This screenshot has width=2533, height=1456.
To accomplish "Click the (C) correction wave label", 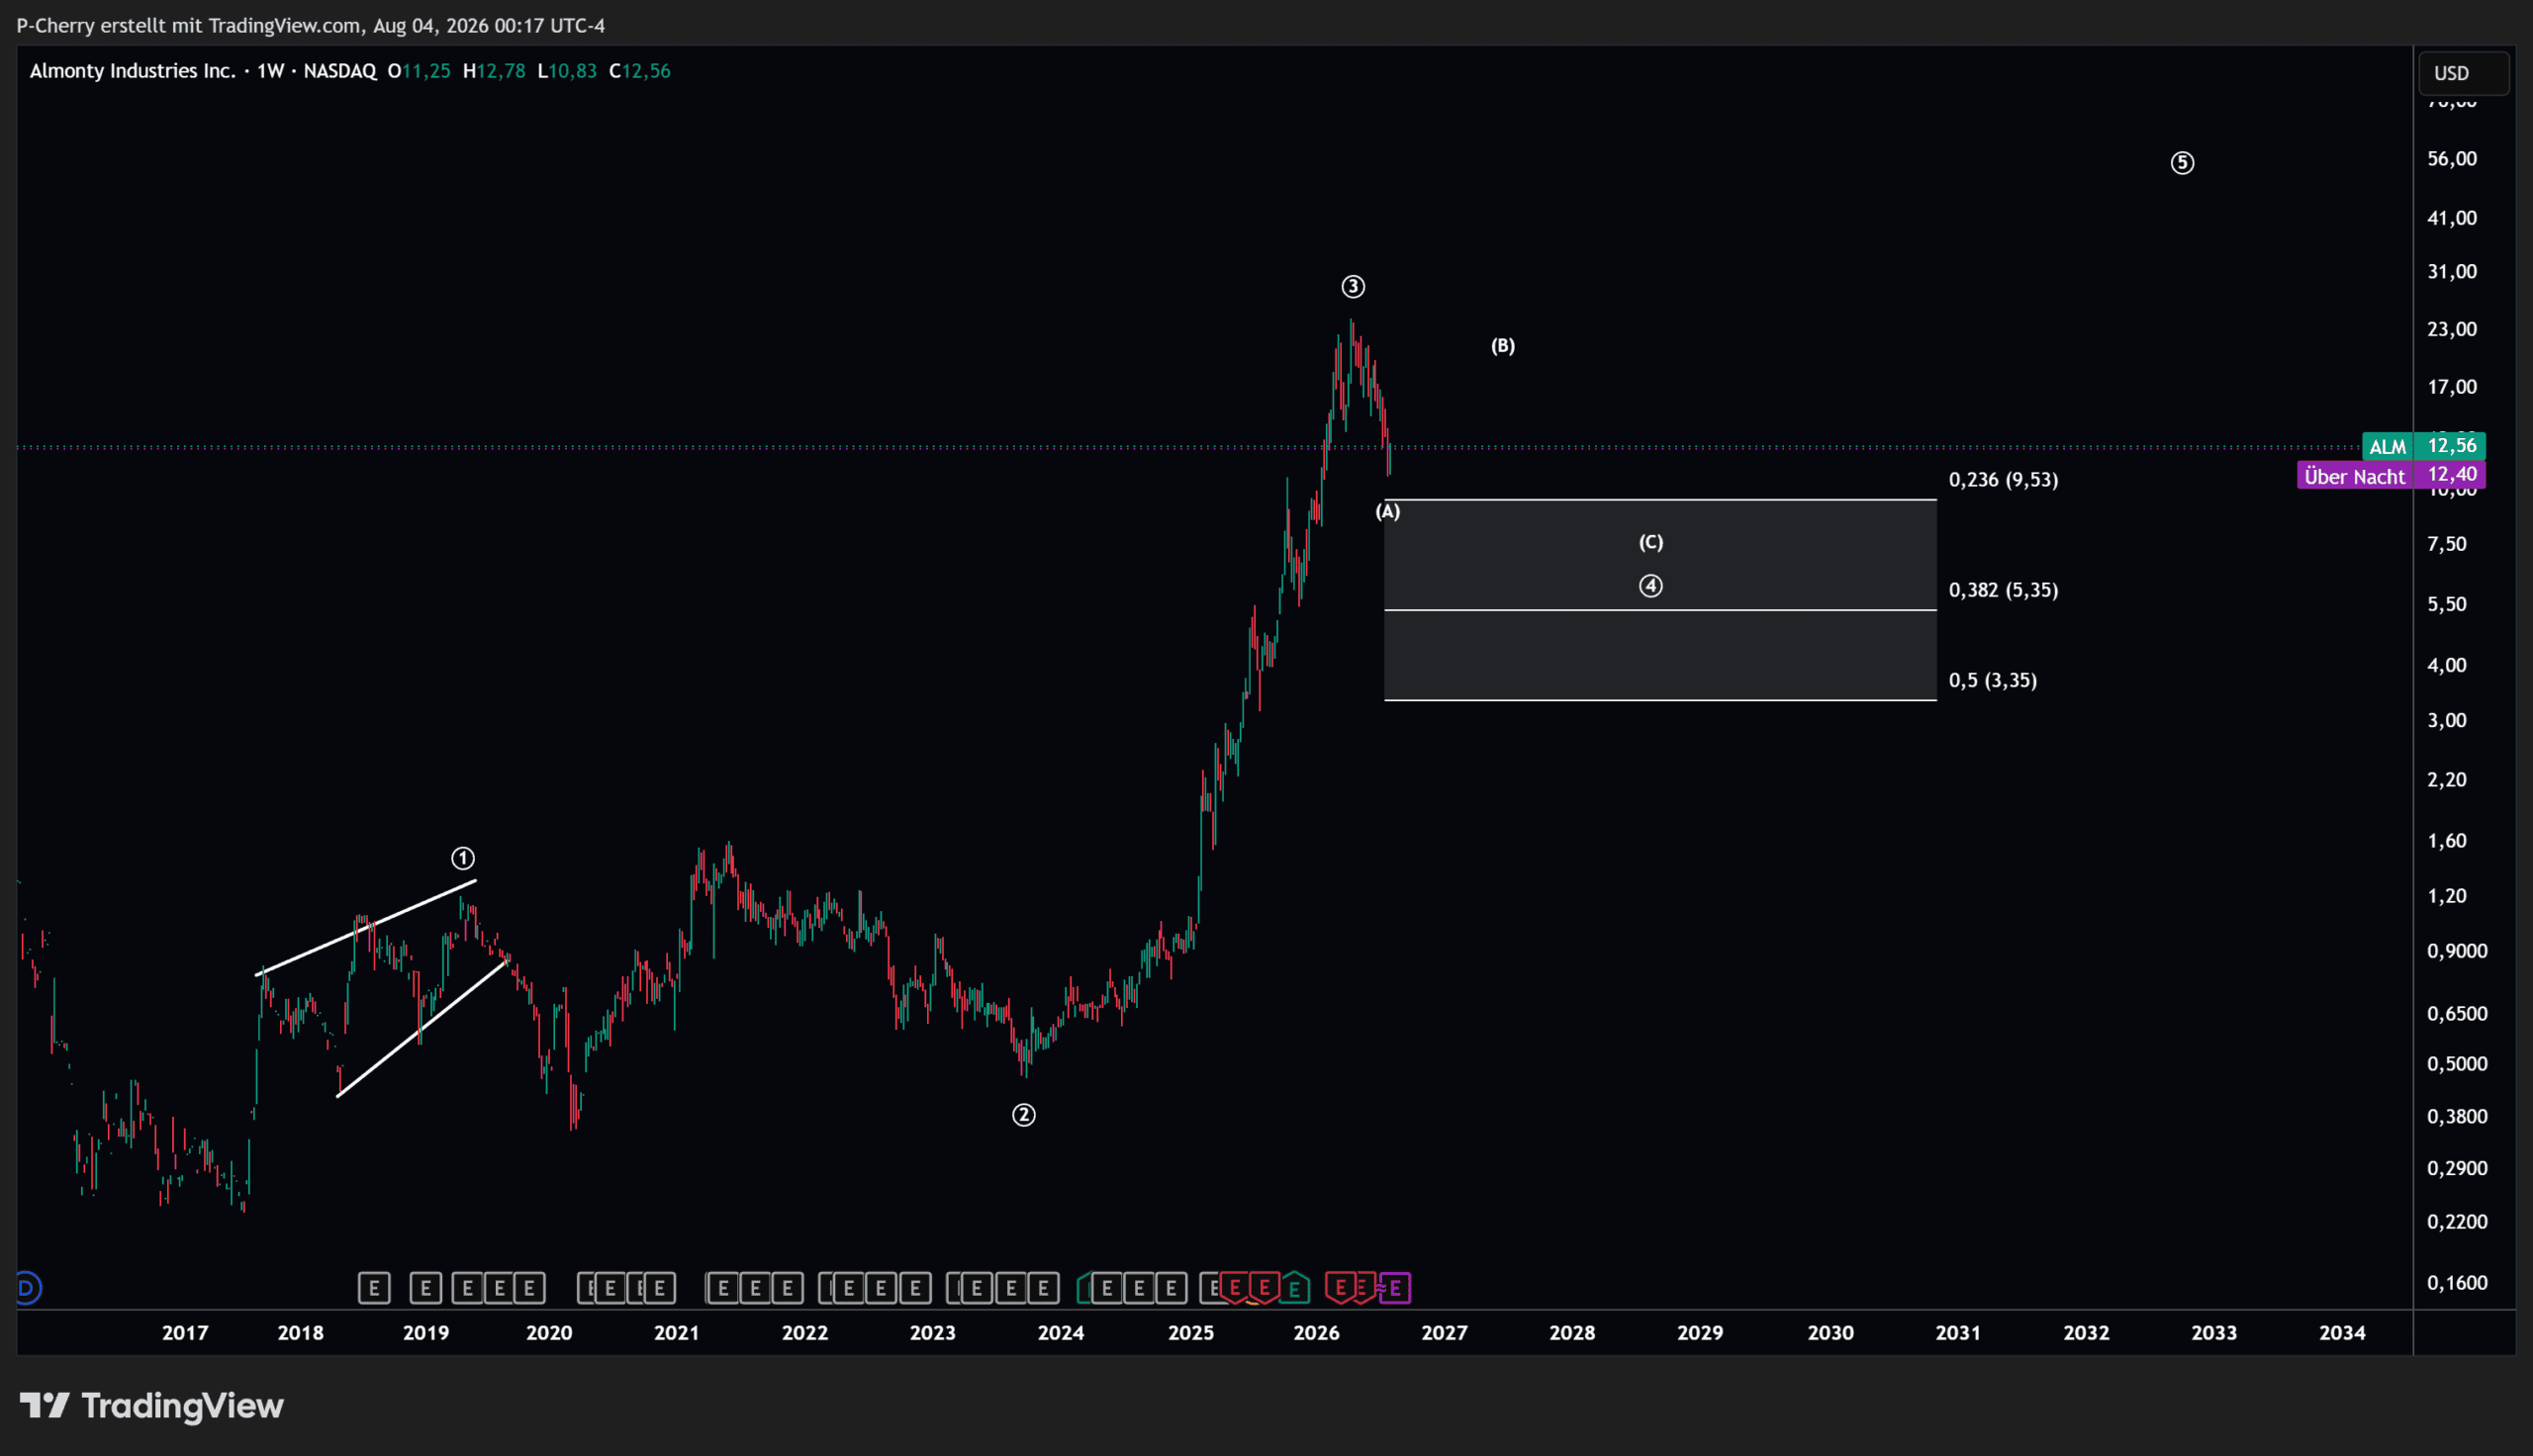I will 1651,542.
